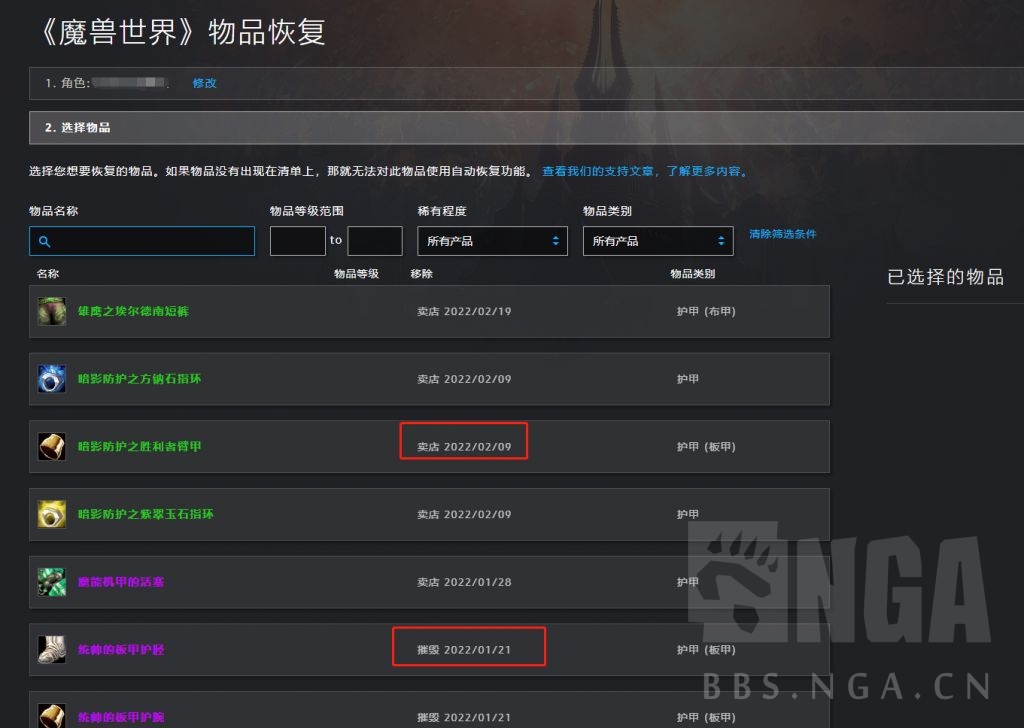Focus the 物品名称 search field
Viewport: 1024px width, 728px height.
click(142, 241)
